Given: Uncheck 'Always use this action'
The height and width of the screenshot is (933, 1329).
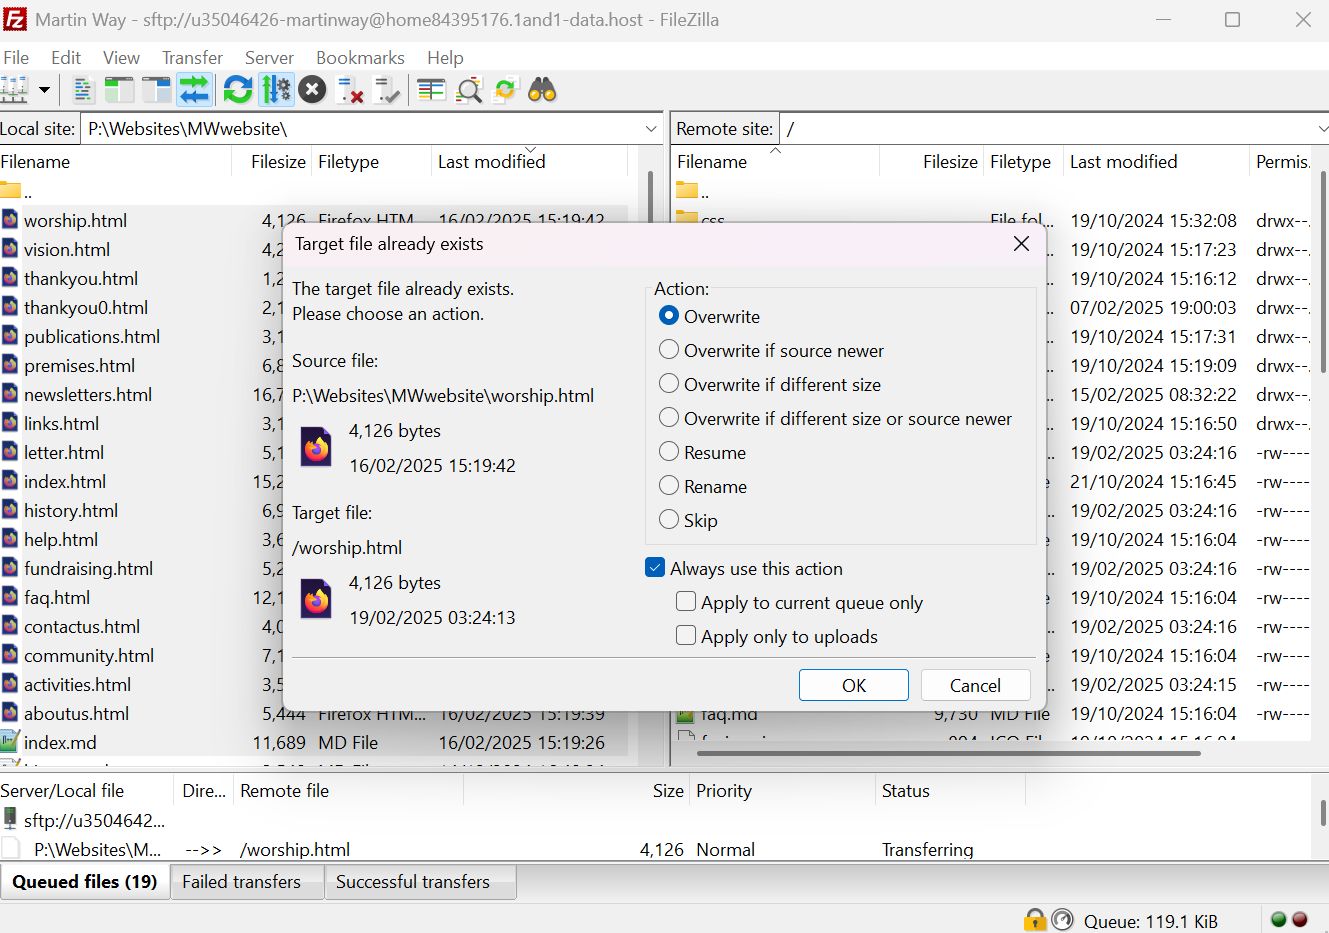Looking at the screenshot, I should [x=655, y=568].
